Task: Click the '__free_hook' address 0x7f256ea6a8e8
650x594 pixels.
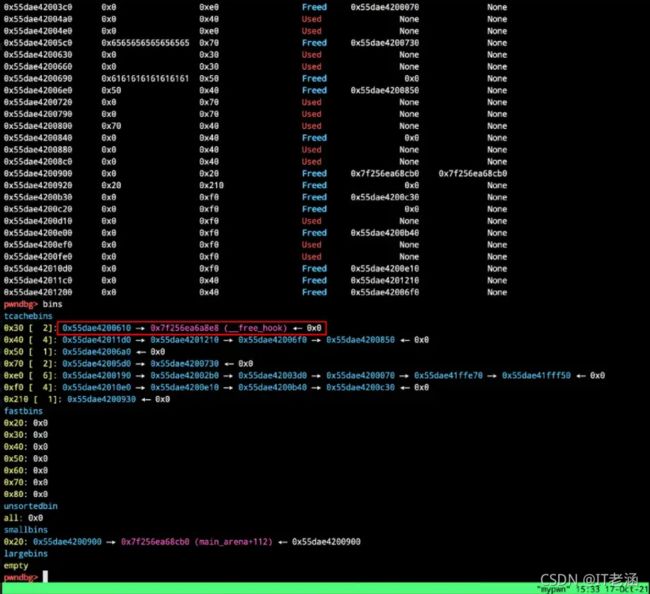Action: pyautogui.click(x=184, y=328)
